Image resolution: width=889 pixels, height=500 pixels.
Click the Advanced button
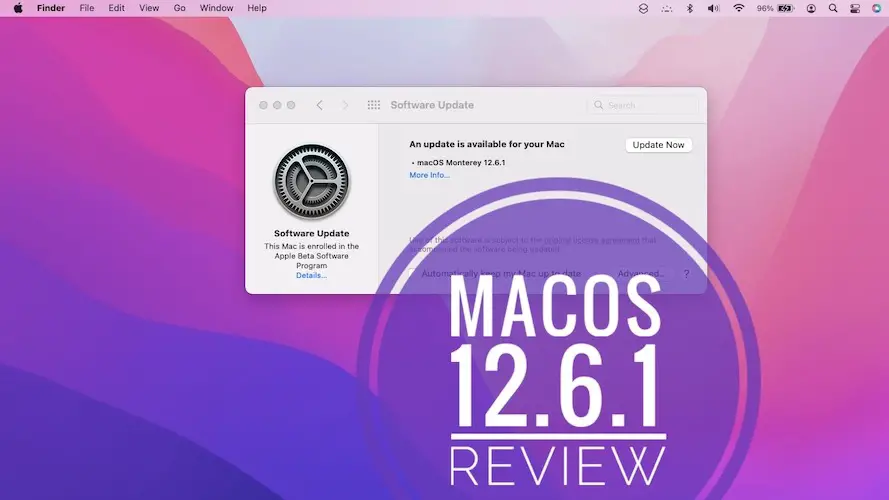click(x=640, y=273)
